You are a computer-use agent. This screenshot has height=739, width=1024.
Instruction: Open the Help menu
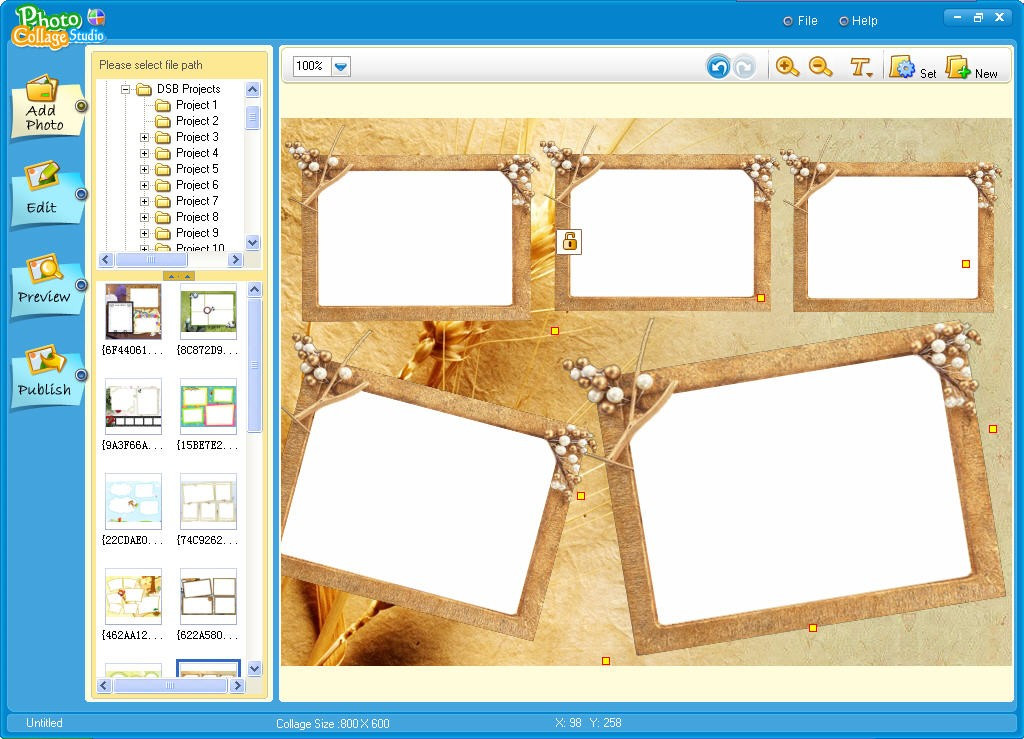pos(859,21)
